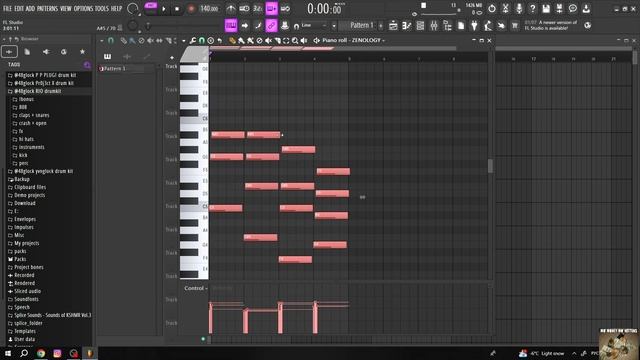Select piano roll draw pencil tool
Image resolution: width=640 pixels, height=360 pixels.
tap(232, 40)
